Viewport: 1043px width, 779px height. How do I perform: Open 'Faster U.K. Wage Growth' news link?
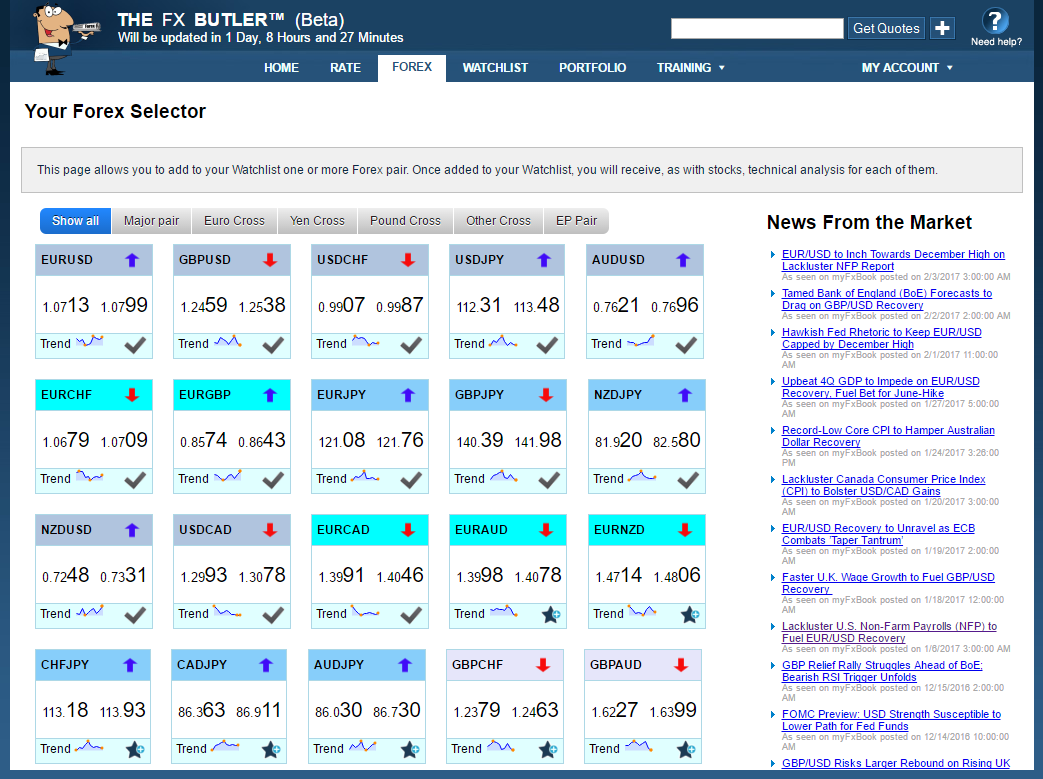pos(888,583)
